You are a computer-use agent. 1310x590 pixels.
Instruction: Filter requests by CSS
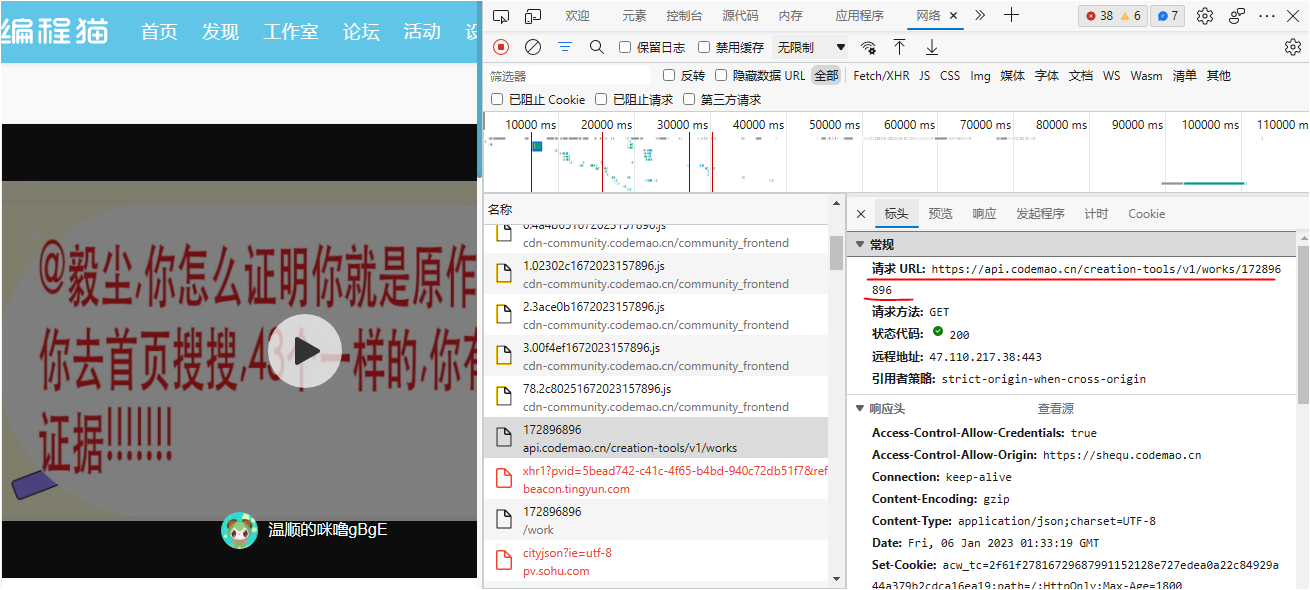point(950,76)
